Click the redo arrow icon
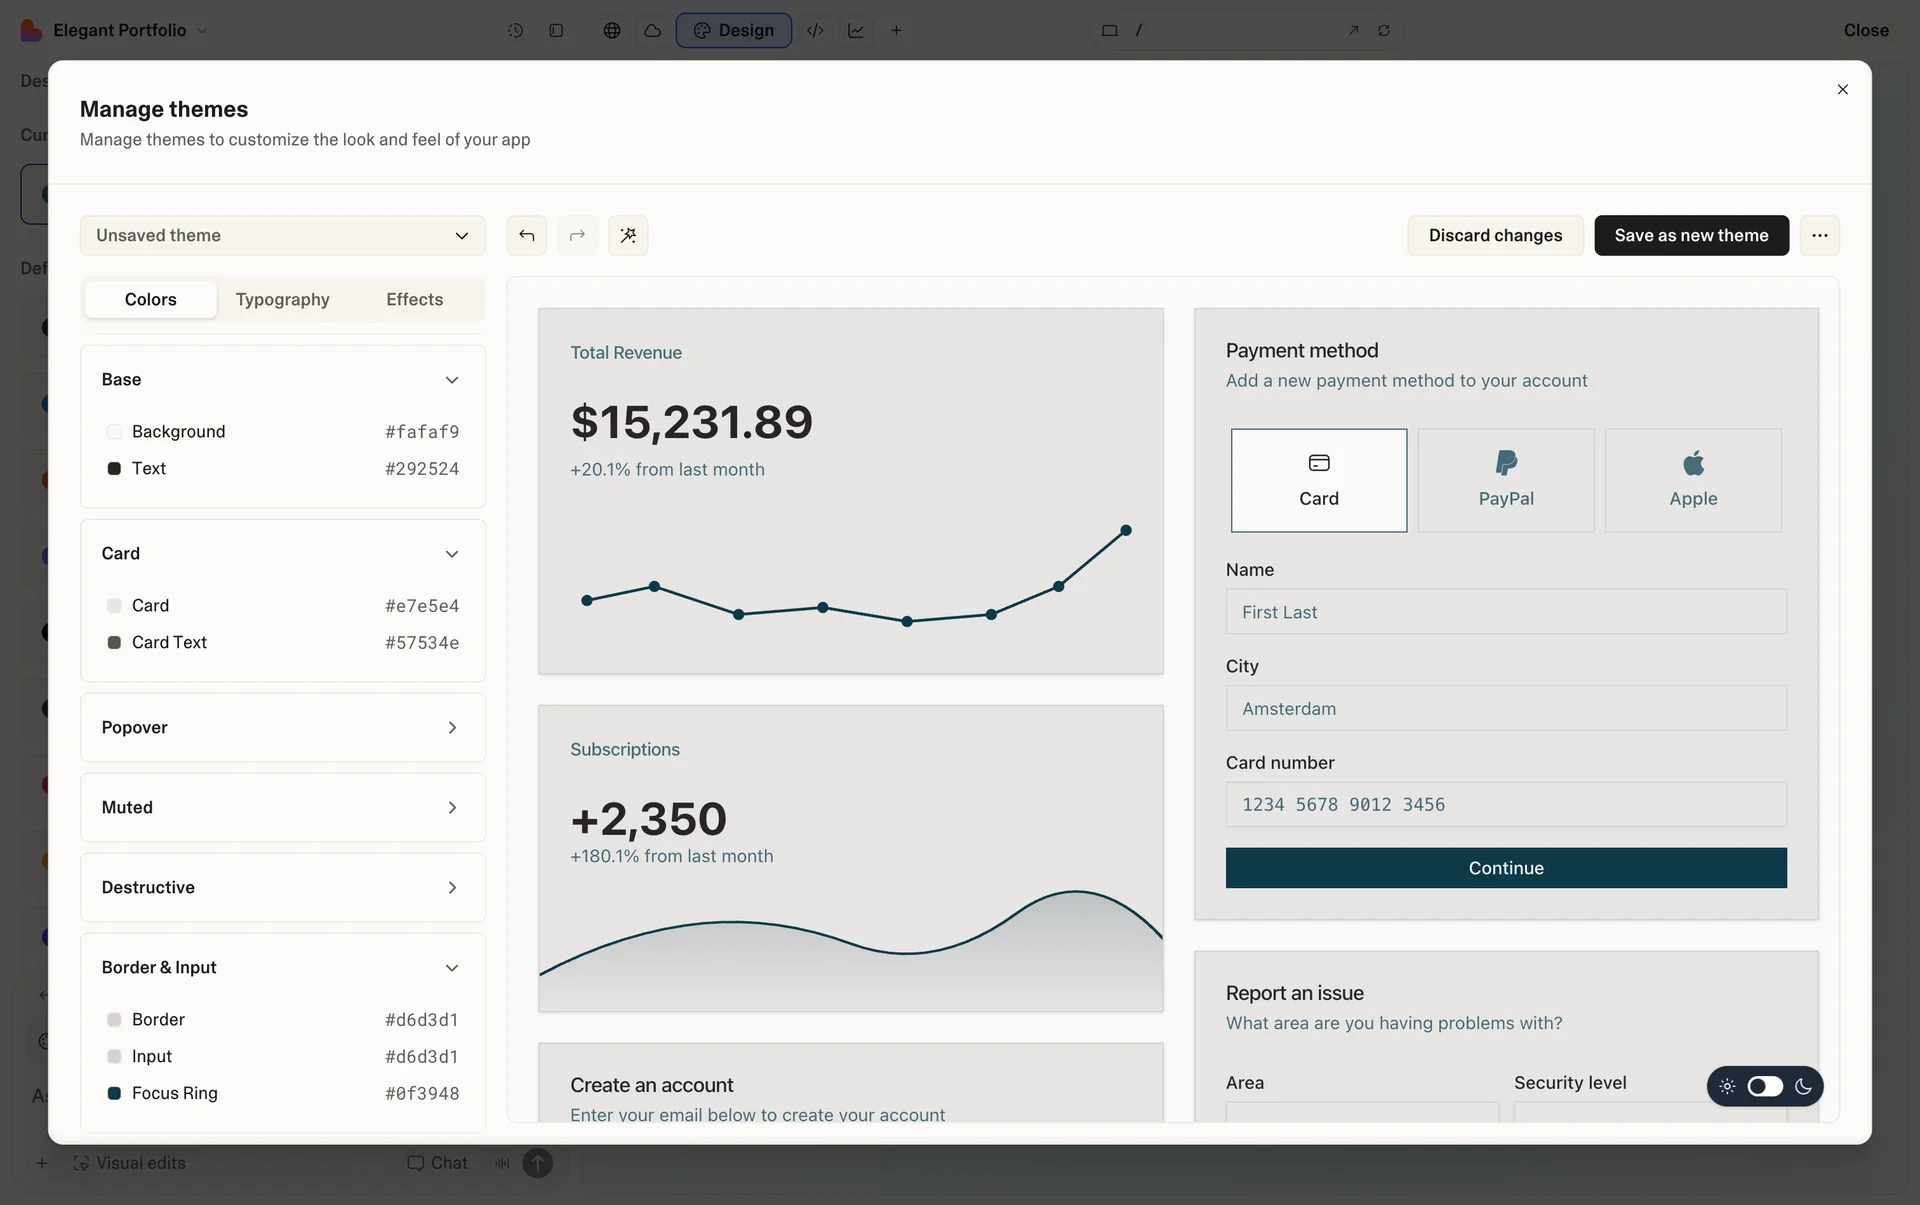Viewport: 1920px width, 1205px height. click(x=577, y=235)
